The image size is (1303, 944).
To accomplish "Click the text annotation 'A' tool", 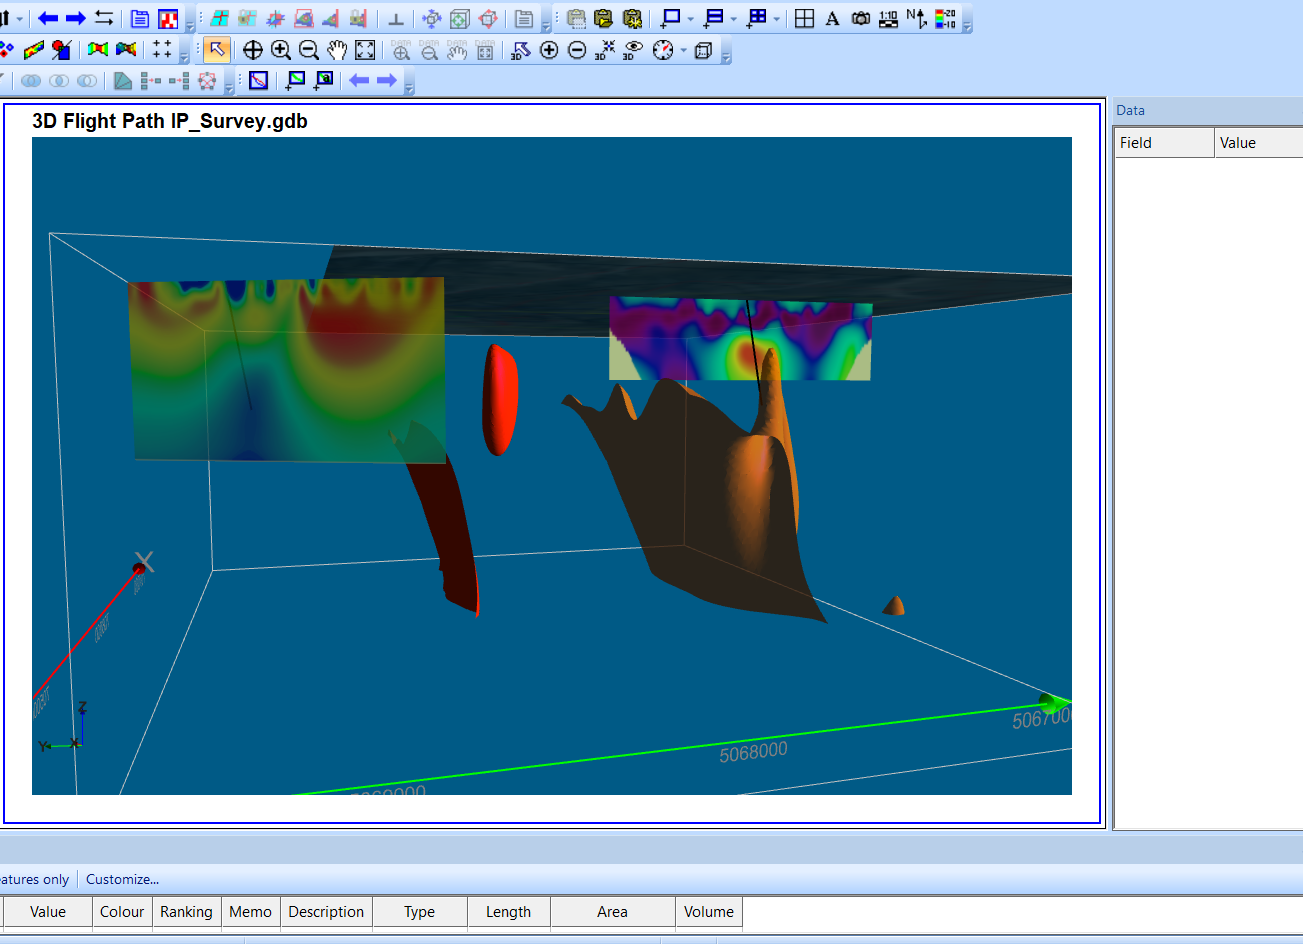I will pyautogui.click(x=832, y=18).
